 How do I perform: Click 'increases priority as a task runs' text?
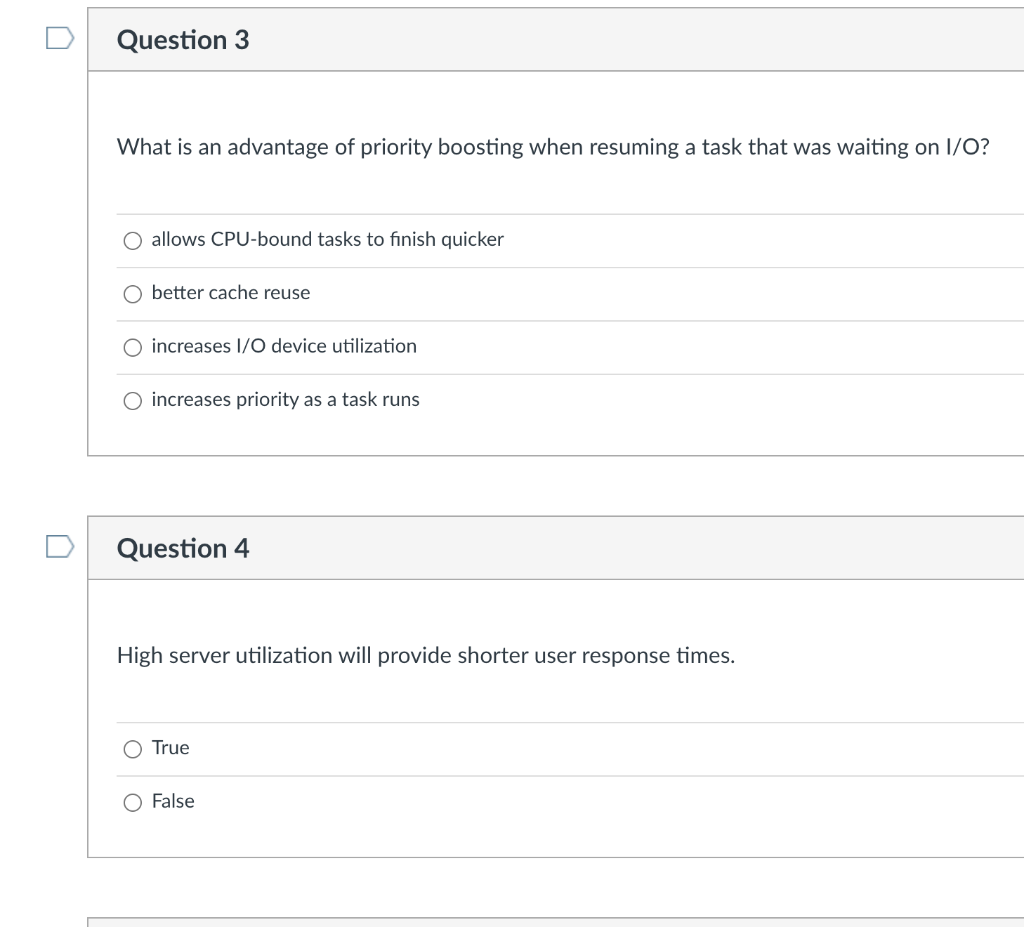pos(285,400)
